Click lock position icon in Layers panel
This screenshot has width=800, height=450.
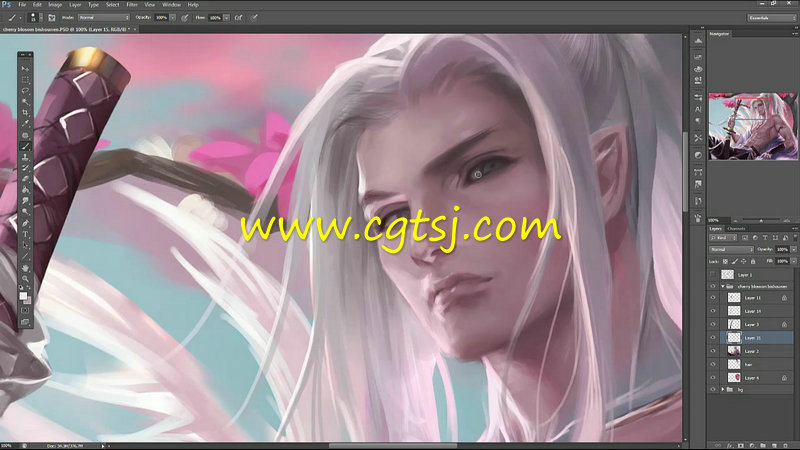click(x=744, y=261)
